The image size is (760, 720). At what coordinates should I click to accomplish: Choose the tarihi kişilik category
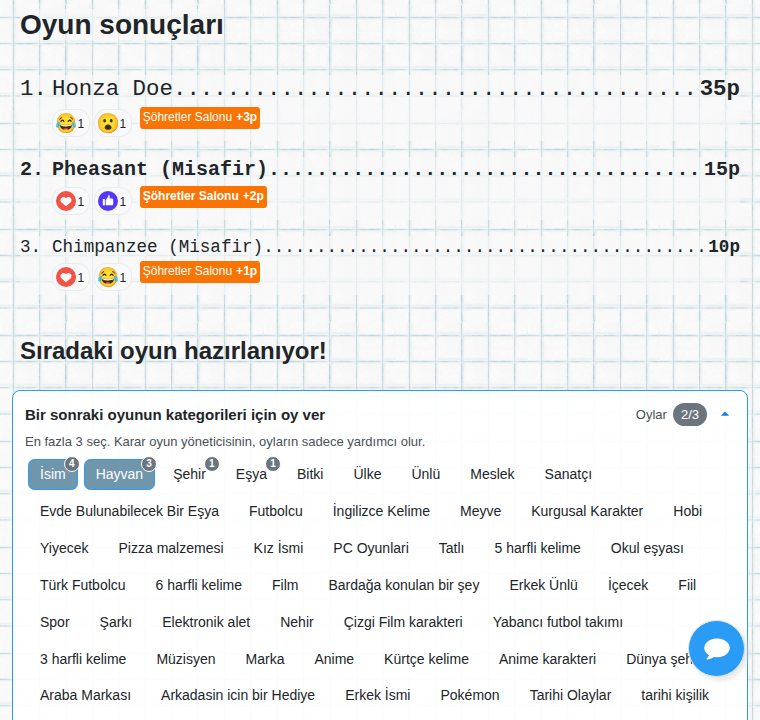(x=675, y=695)
